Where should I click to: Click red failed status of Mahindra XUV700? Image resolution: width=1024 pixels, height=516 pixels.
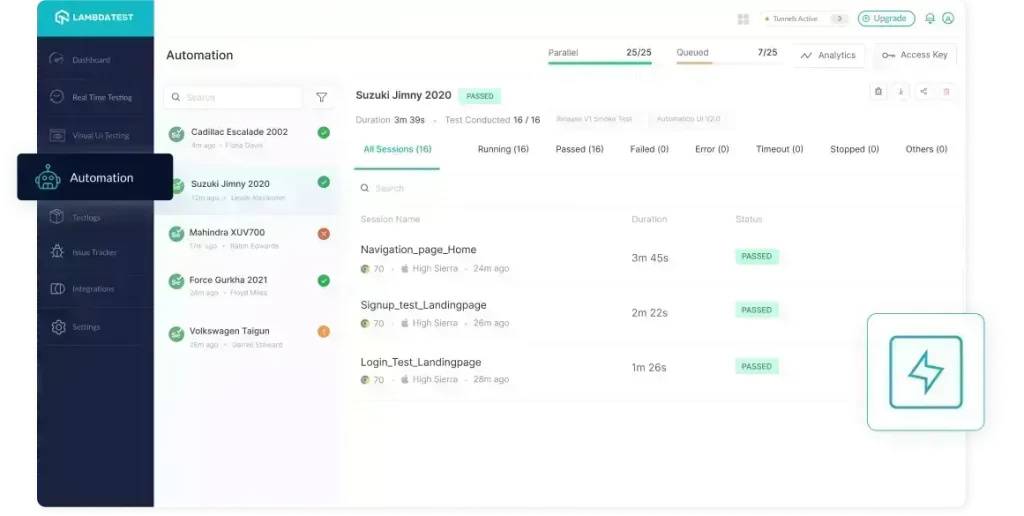pyautogui.click(x=323, y=234)
